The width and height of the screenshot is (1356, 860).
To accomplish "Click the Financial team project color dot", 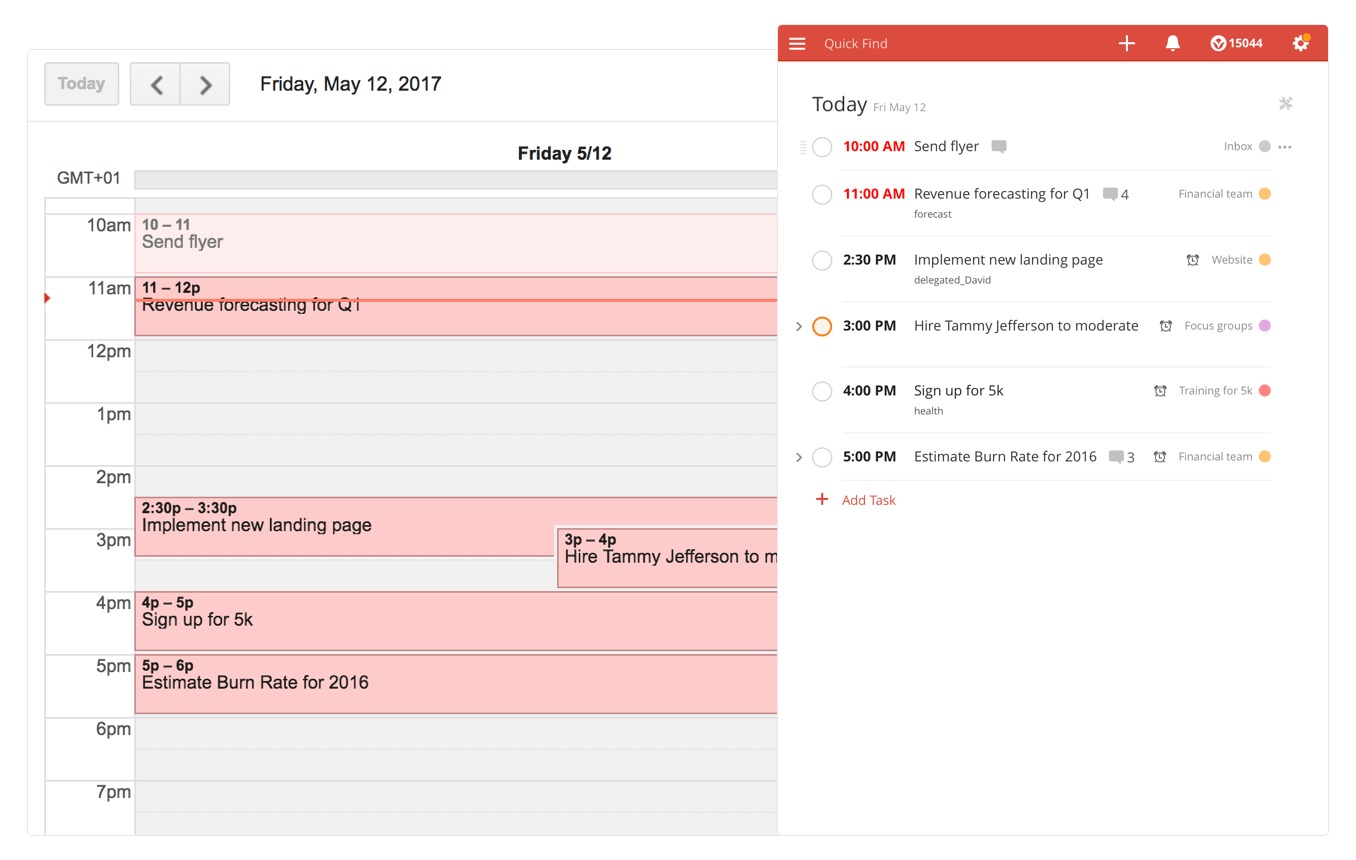I will (1265, 194).
